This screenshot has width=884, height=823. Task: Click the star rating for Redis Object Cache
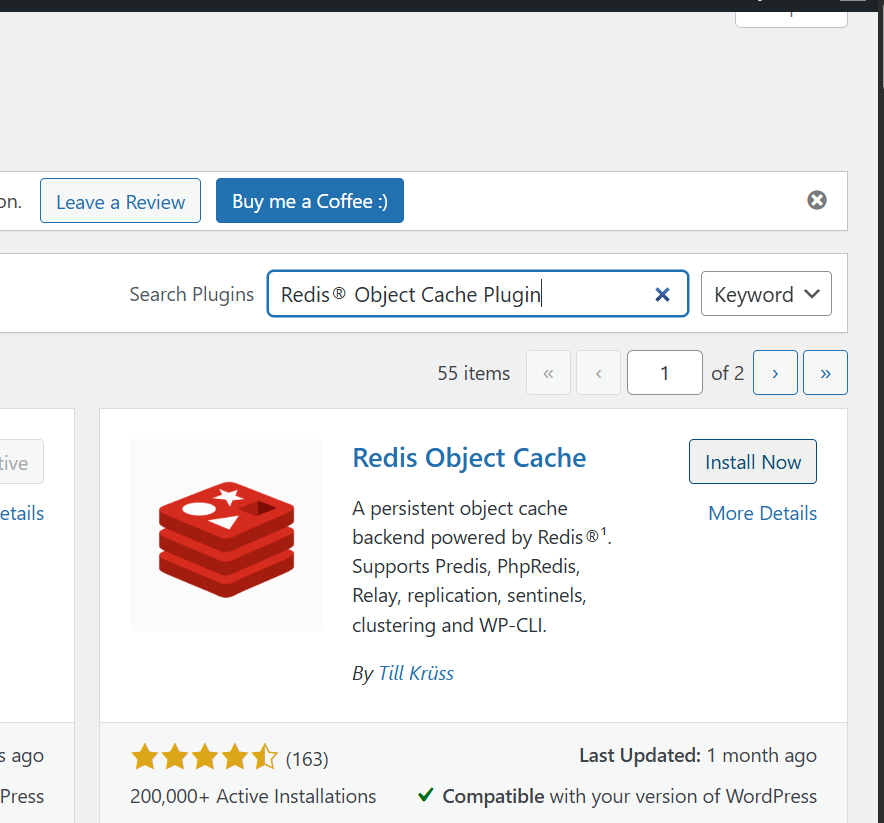[x=204, y=756]
